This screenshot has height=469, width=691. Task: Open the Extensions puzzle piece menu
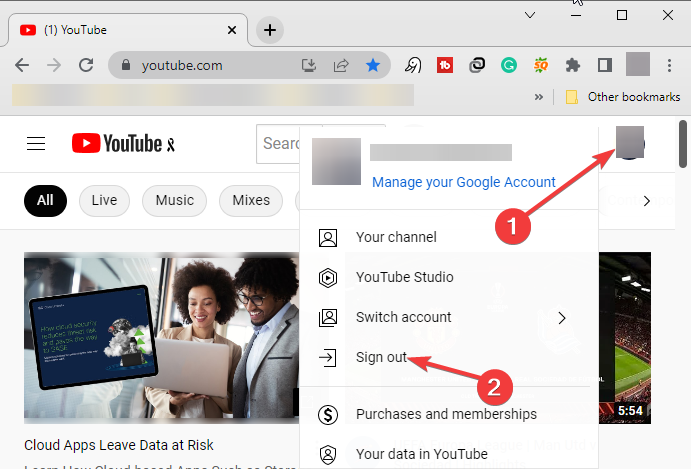tap(573, 65)
